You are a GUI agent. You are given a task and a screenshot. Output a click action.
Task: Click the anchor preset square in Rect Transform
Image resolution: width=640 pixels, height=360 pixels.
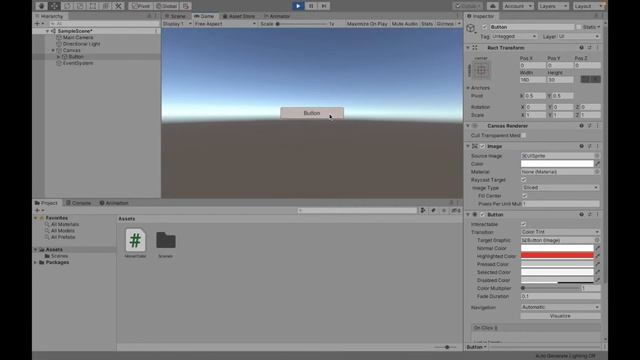click(481, 70)
